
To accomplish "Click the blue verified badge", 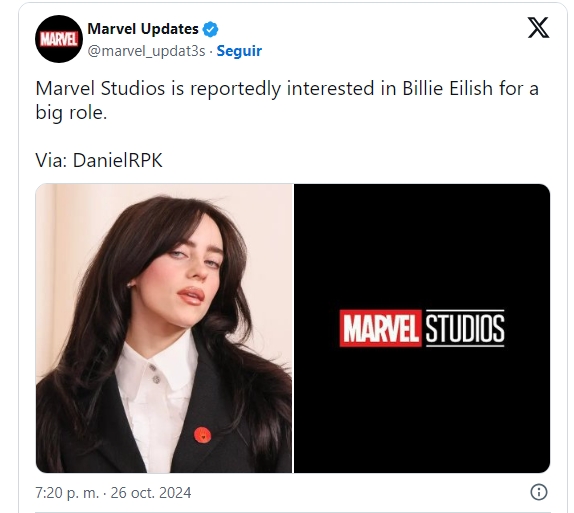I will click(210, 29).
